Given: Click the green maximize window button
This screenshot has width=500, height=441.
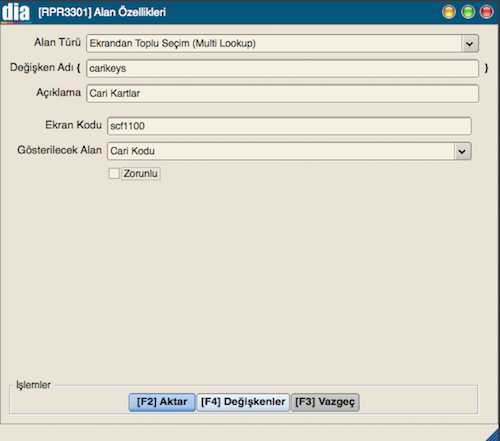Looking at the screenshot, I should coord(468,12).
